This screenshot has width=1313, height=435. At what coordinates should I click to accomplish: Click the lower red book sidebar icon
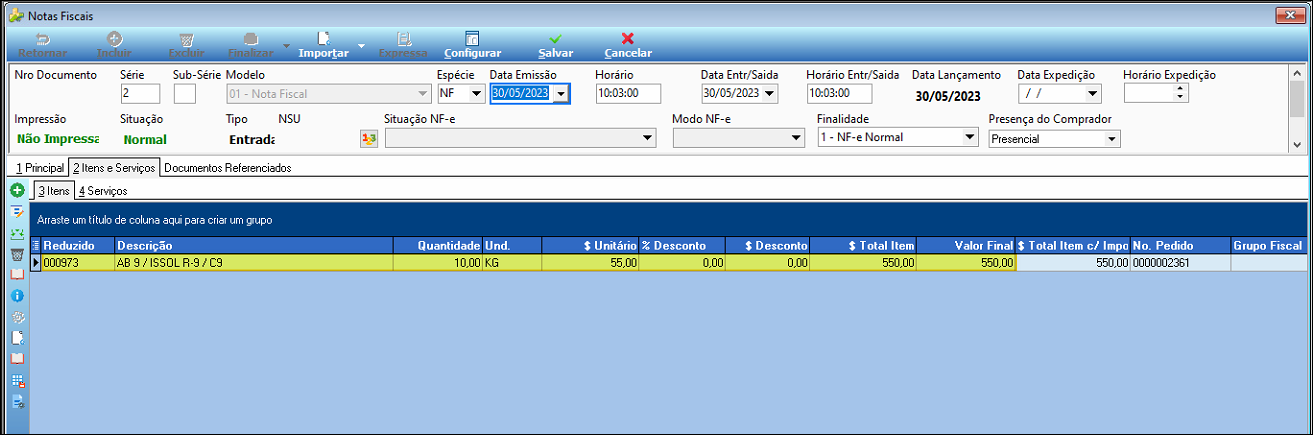(x=17, y=358)
